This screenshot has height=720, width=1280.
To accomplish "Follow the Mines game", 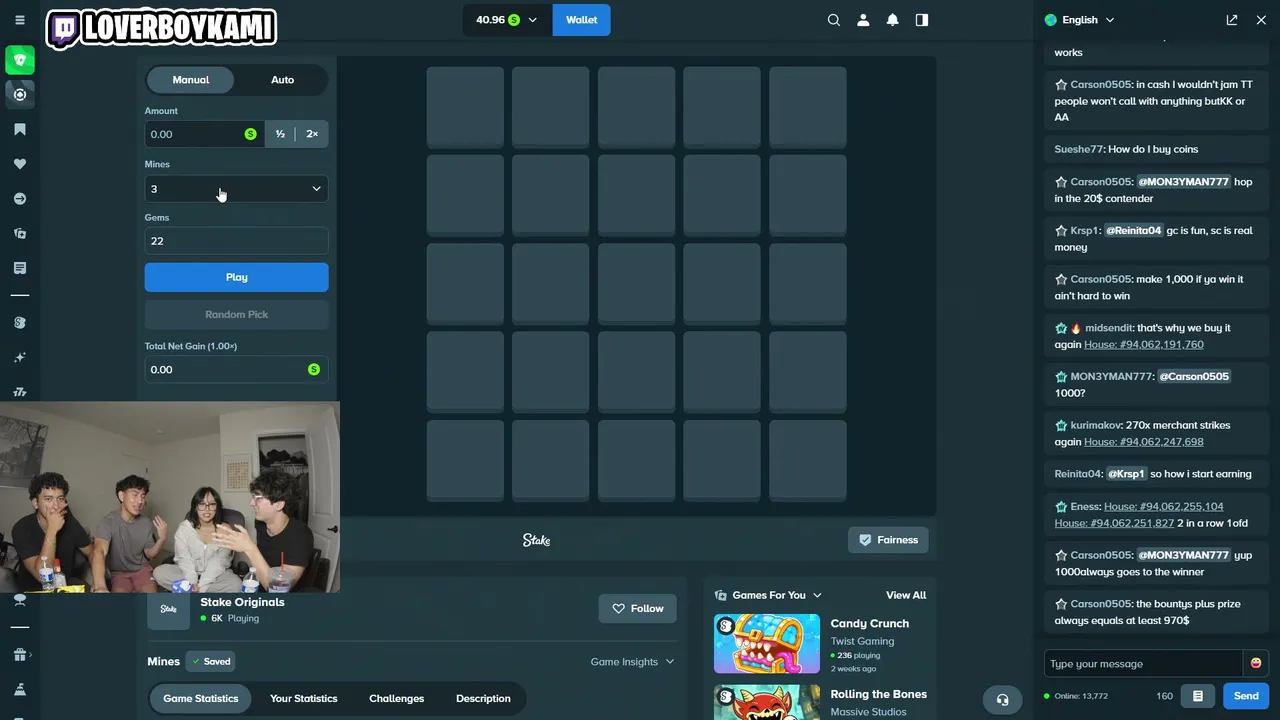I will click(x=637, y=608).
